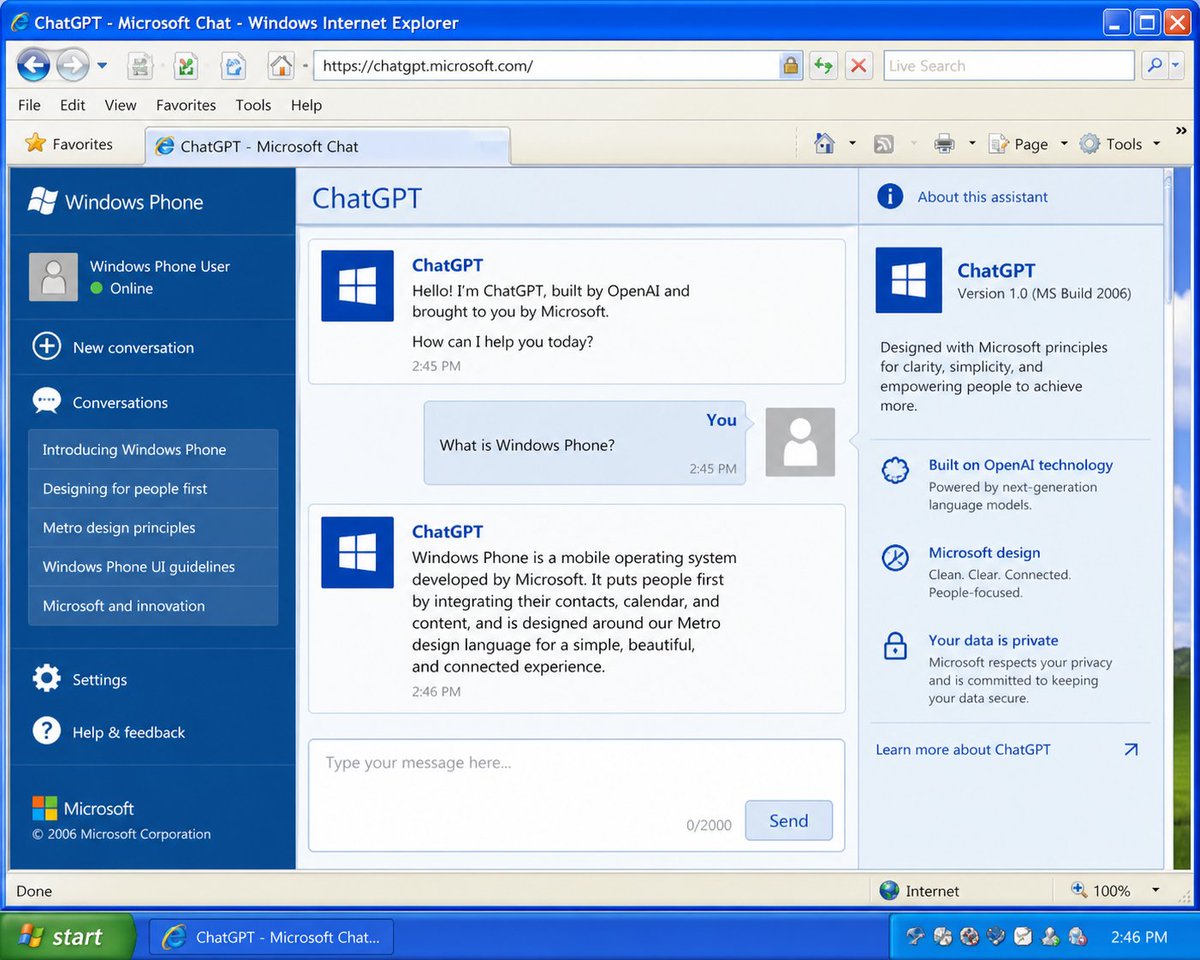Stop loading with the red X icon

(x=858, y=66)
